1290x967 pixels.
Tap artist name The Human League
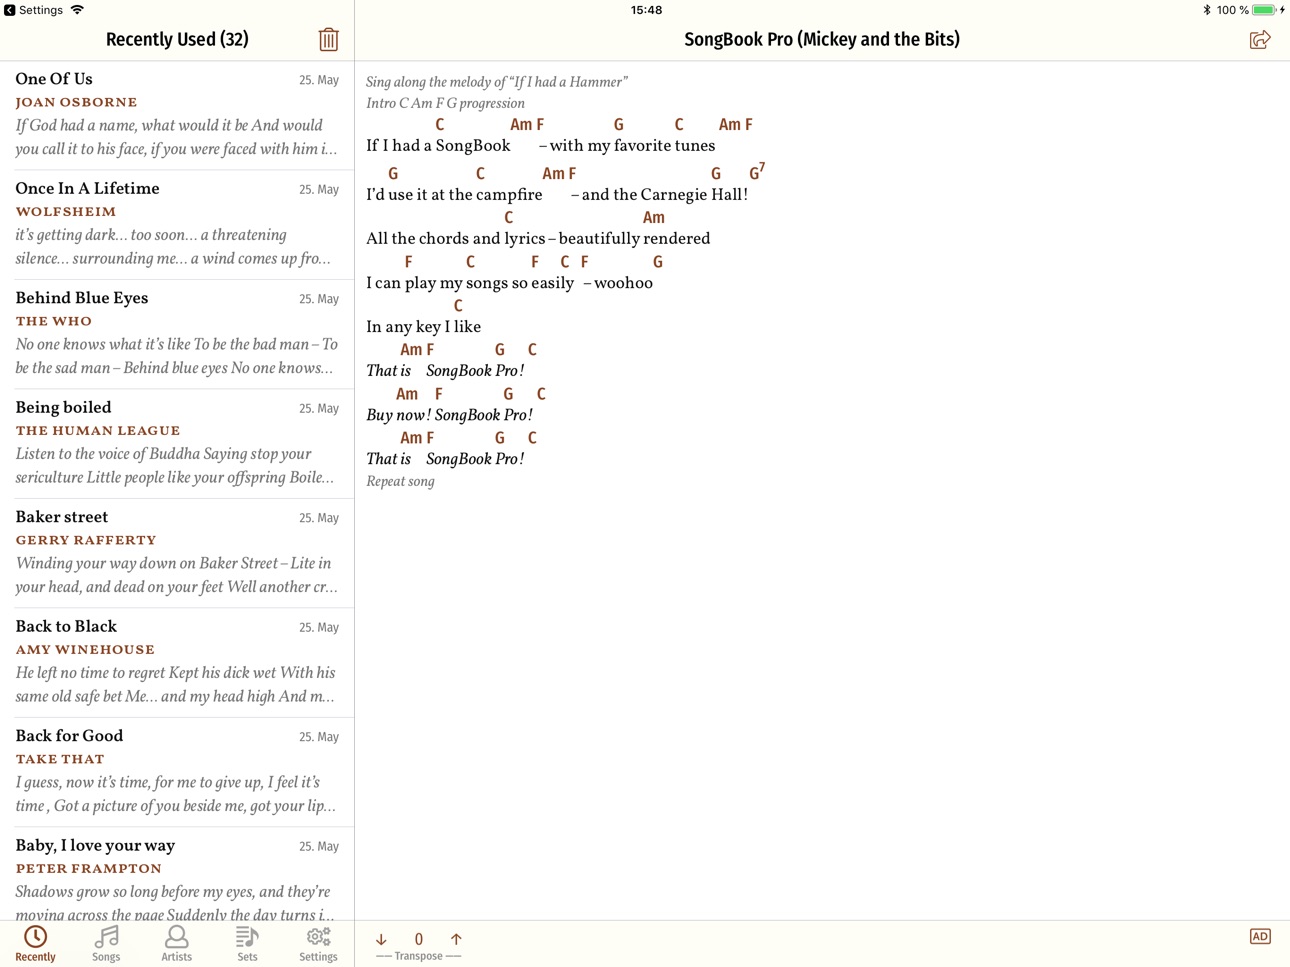tap(98, 431)
